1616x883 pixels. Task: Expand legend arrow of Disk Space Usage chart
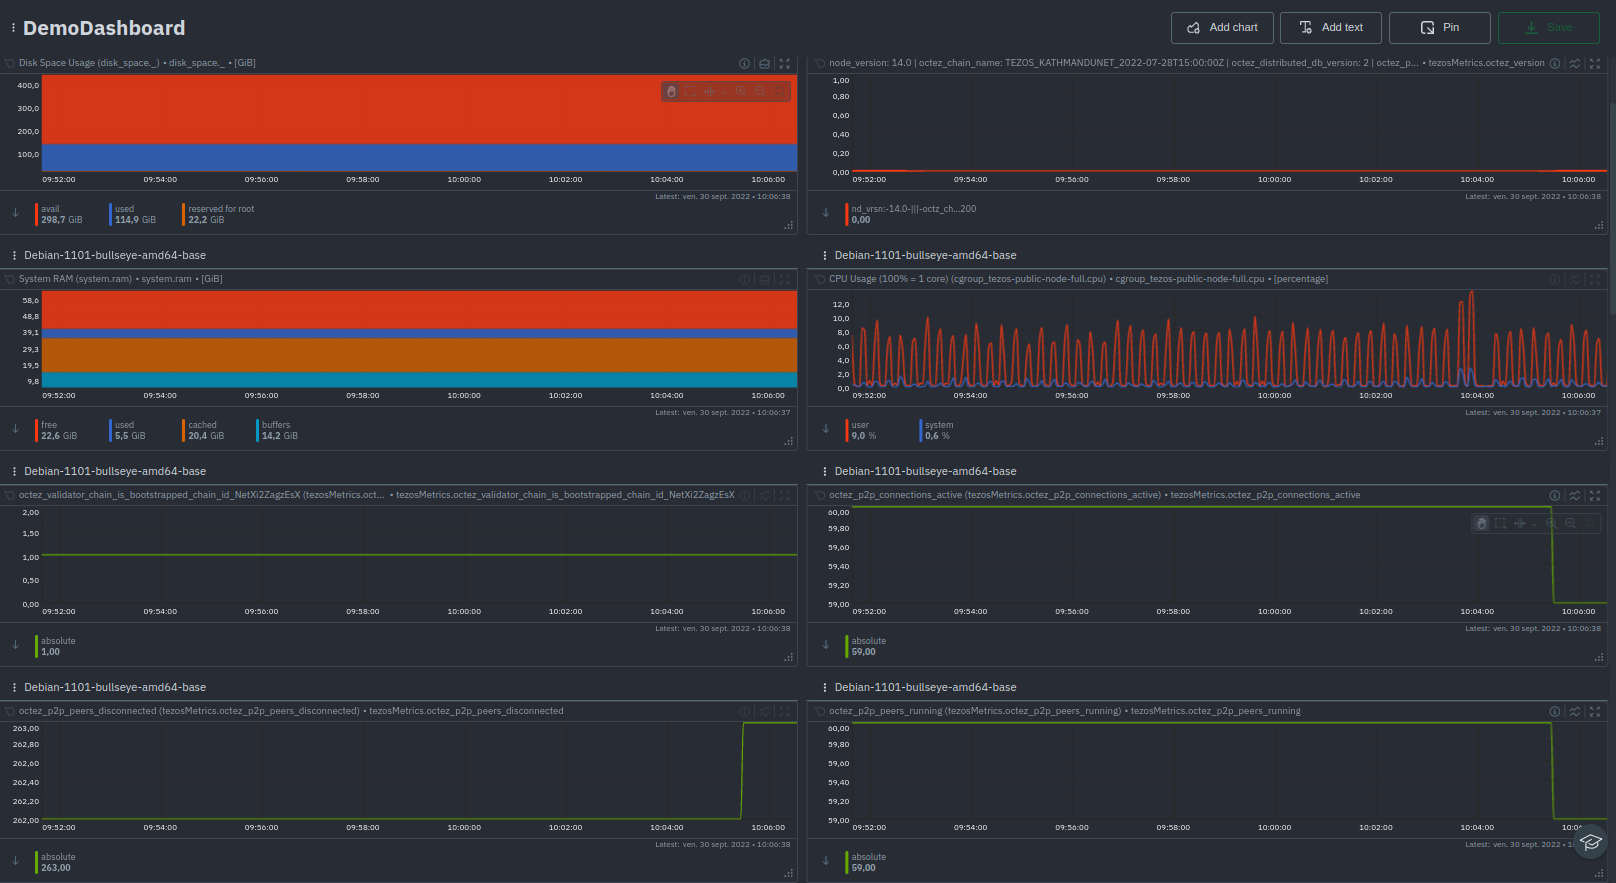click(15, 213)
